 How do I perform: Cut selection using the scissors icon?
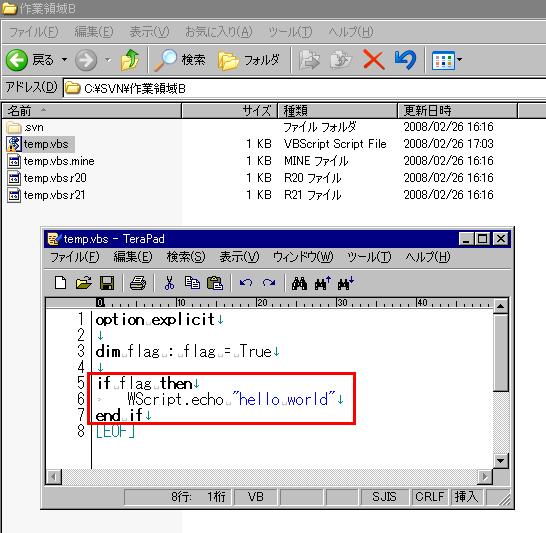[169, 283]
